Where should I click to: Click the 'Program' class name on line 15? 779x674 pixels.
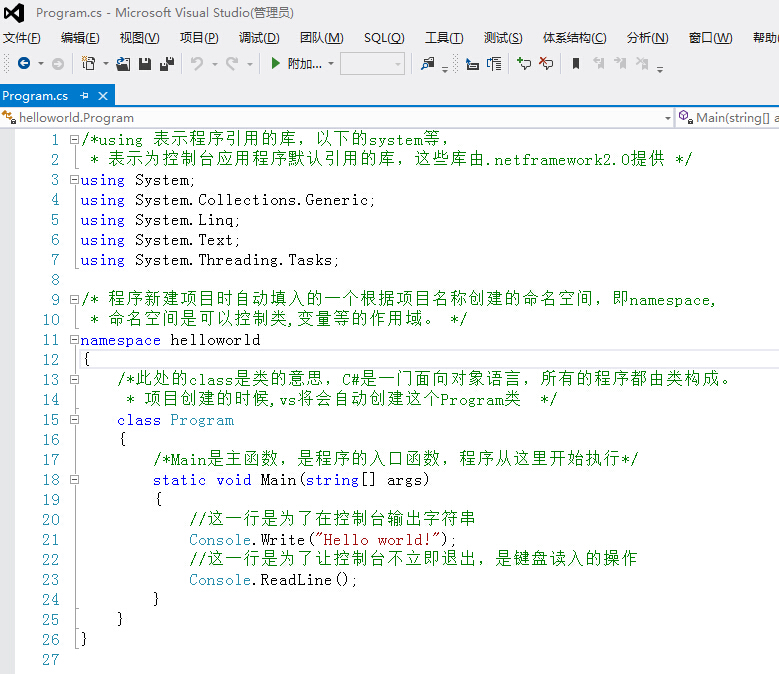click(x=202, y=420)
